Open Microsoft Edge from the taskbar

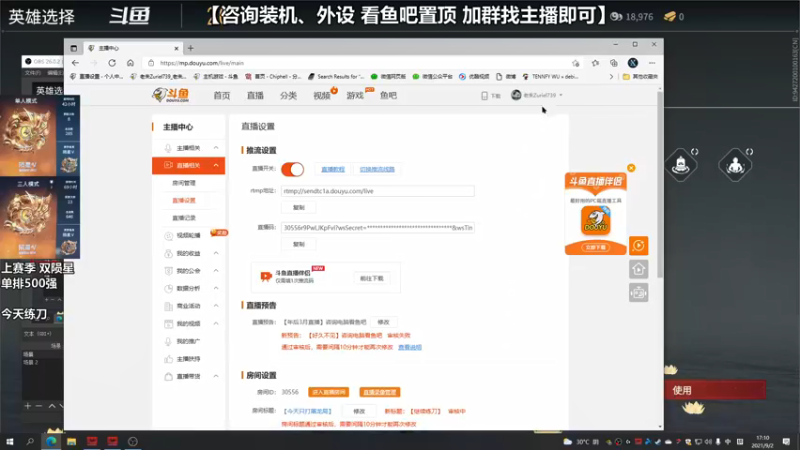(51, 441)
